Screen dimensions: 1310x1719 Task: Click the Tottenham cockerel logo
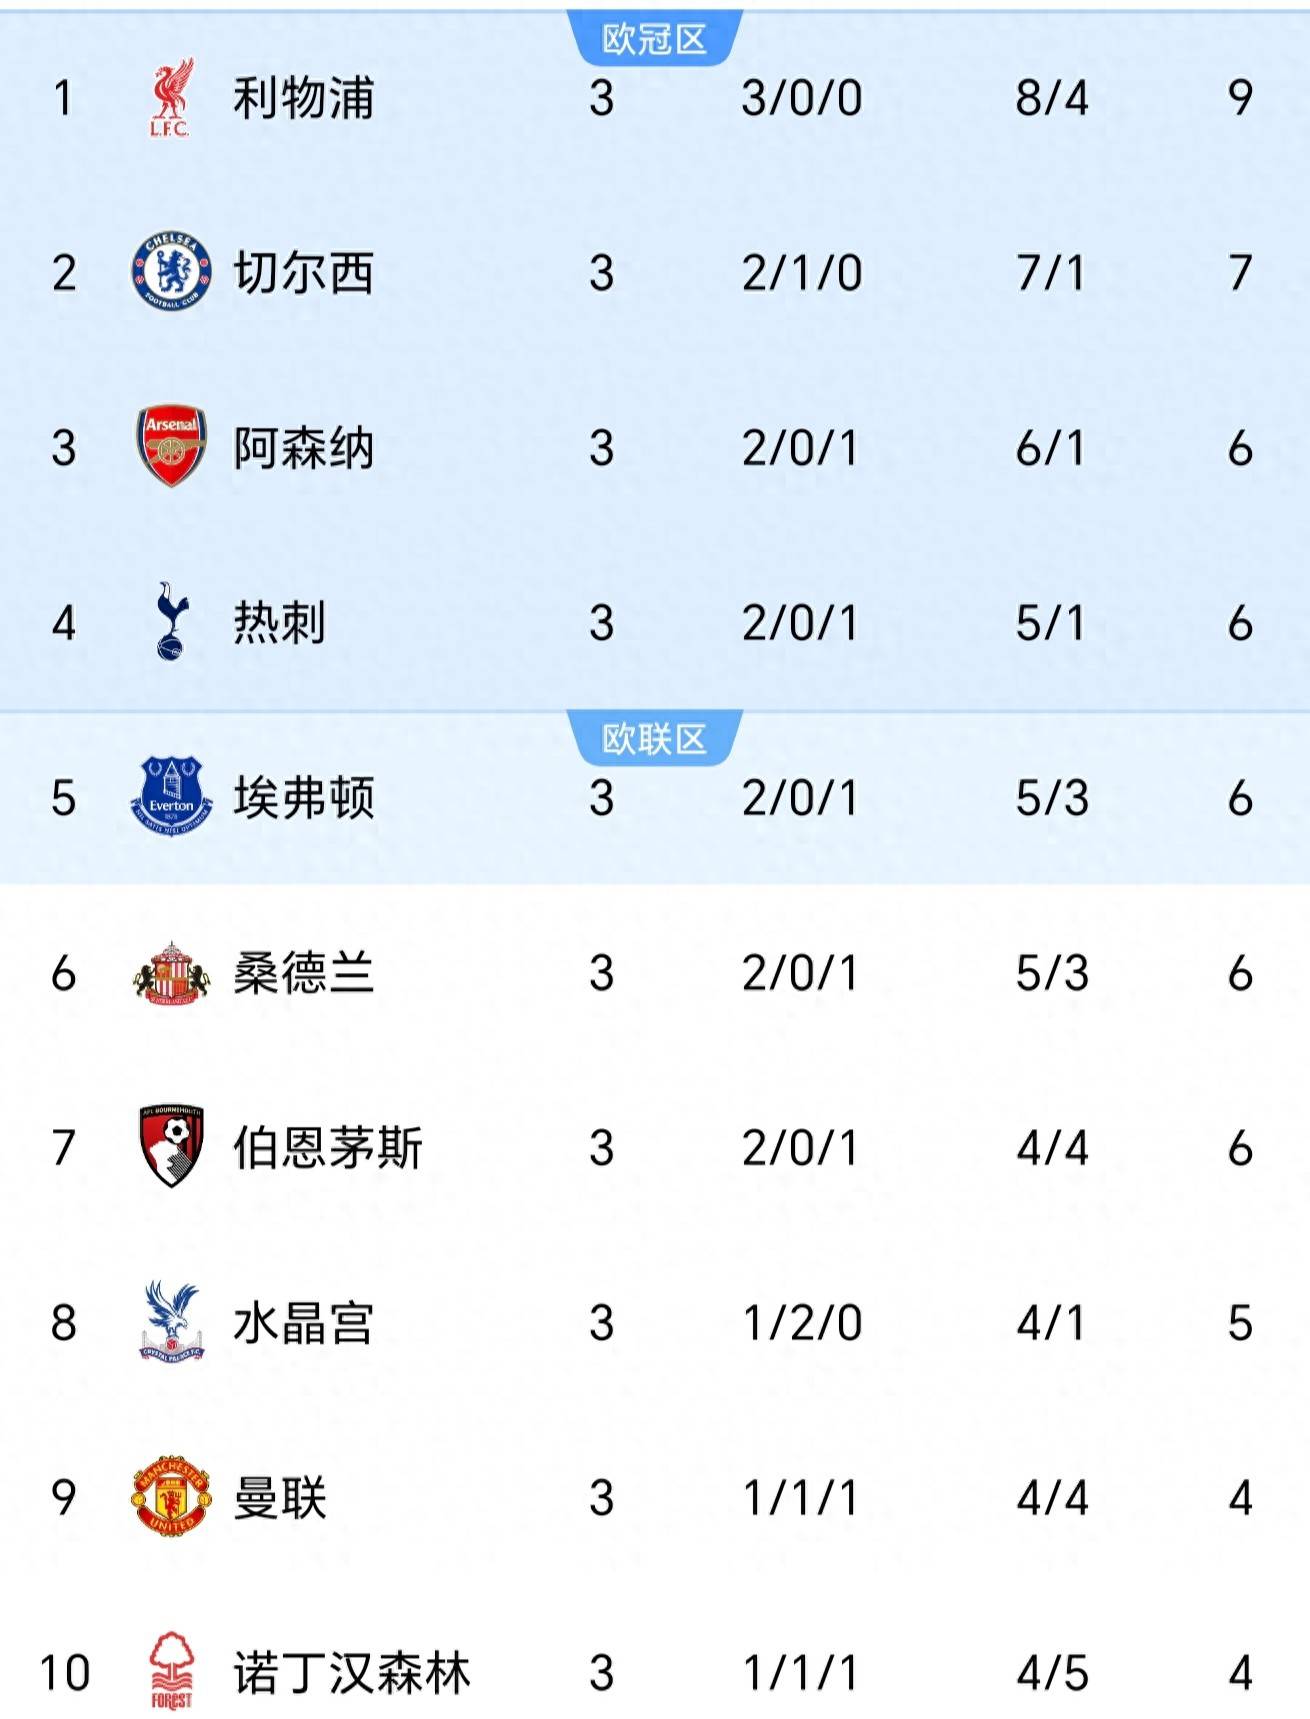pyautogui.click(x=170, y=622)
